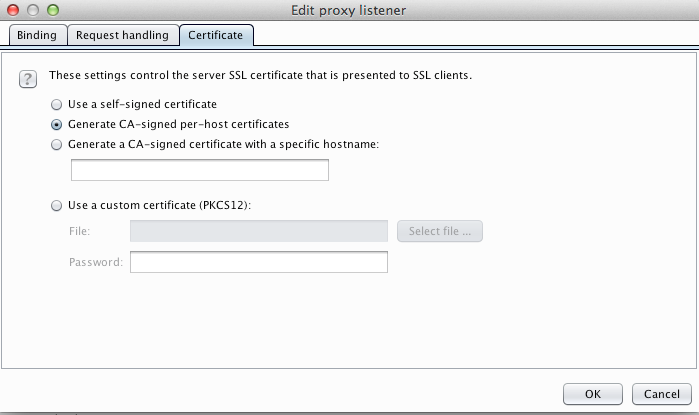Minimize the dialog with the yellow button
The width and height of the screenshot is (699, 415).
(32, 10)
